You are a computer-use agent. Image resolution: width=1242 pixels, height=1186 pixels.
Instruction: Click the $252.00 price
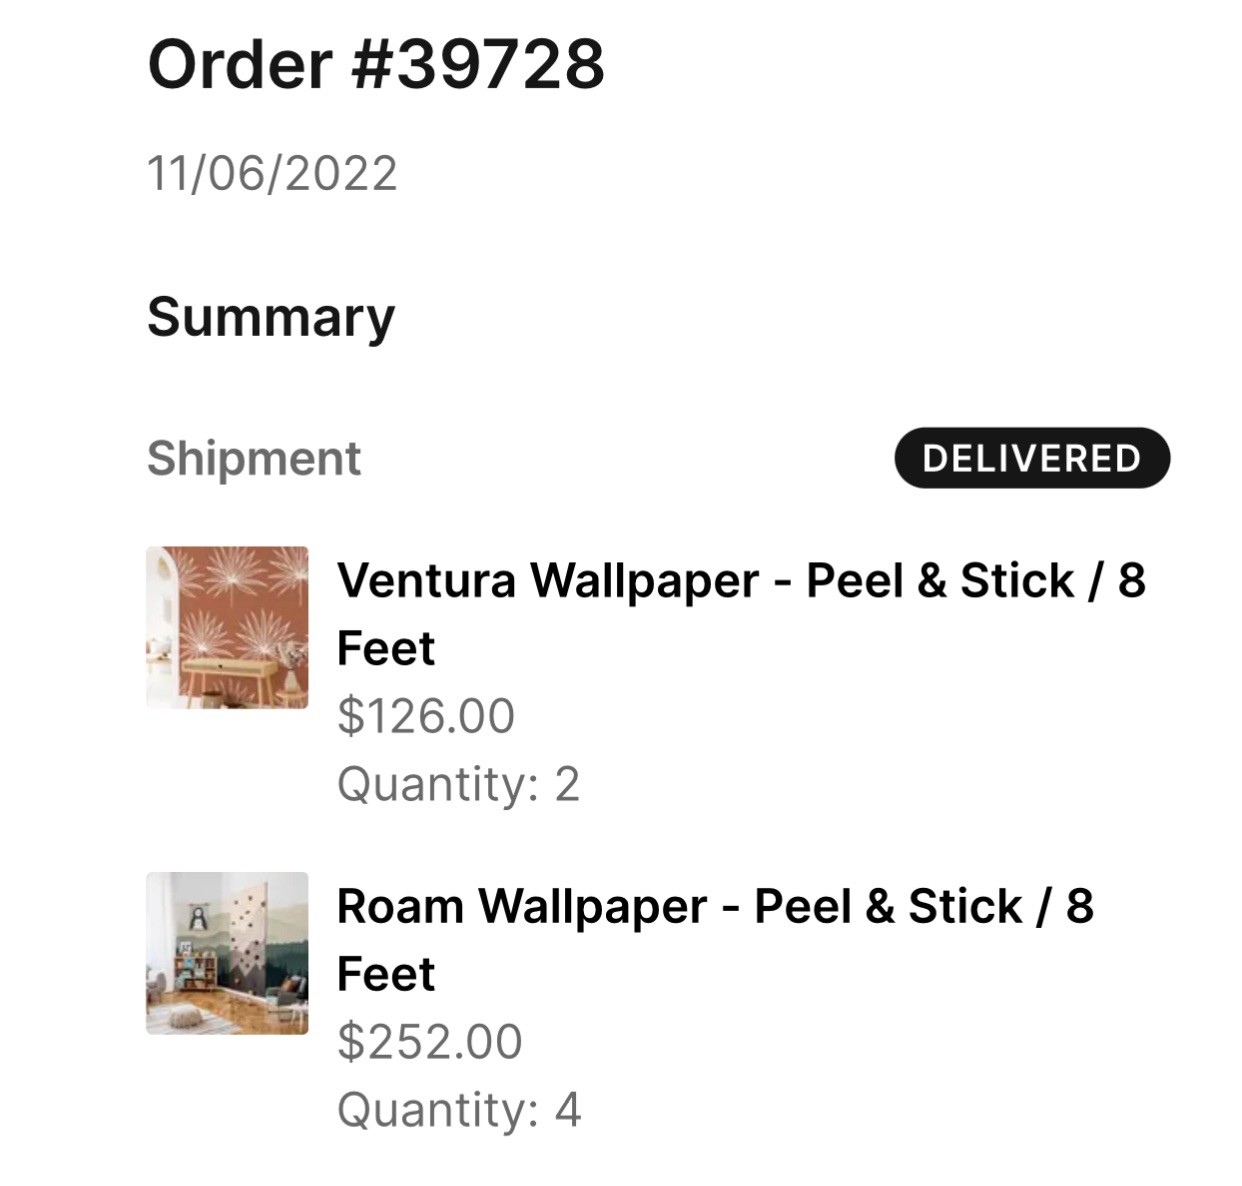click(x=430, y=1042)
